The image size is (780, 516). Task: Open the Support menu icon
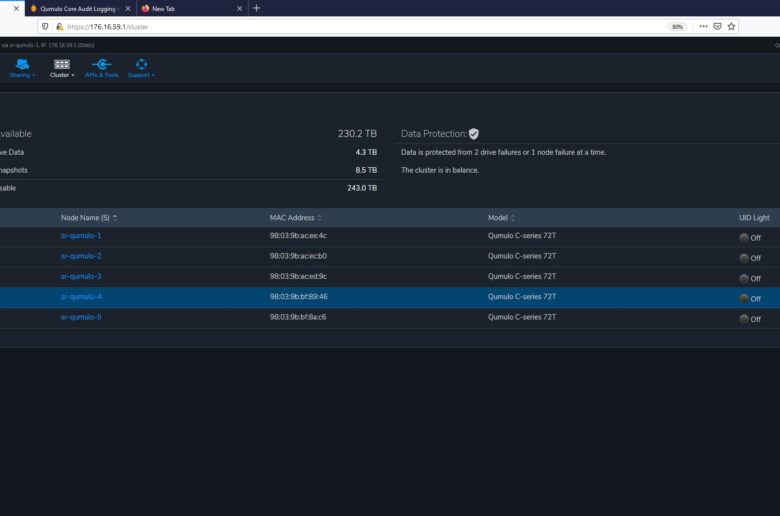click(141, 64)
